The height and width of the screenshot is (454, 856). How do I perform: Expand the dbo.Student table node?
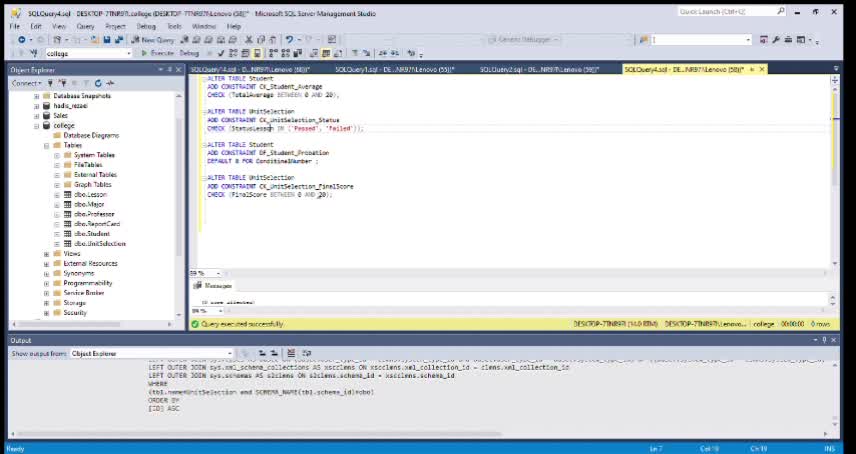(x=57, y=233)
